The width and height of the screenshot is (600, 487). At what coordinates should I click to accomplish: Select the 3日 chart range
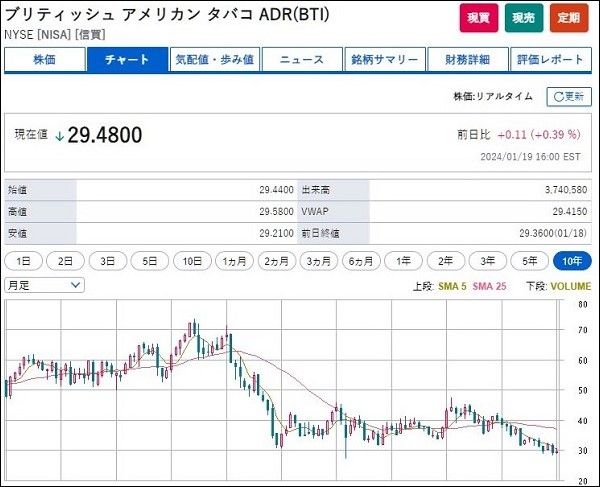pyautogui.click(x=108, y=261)
